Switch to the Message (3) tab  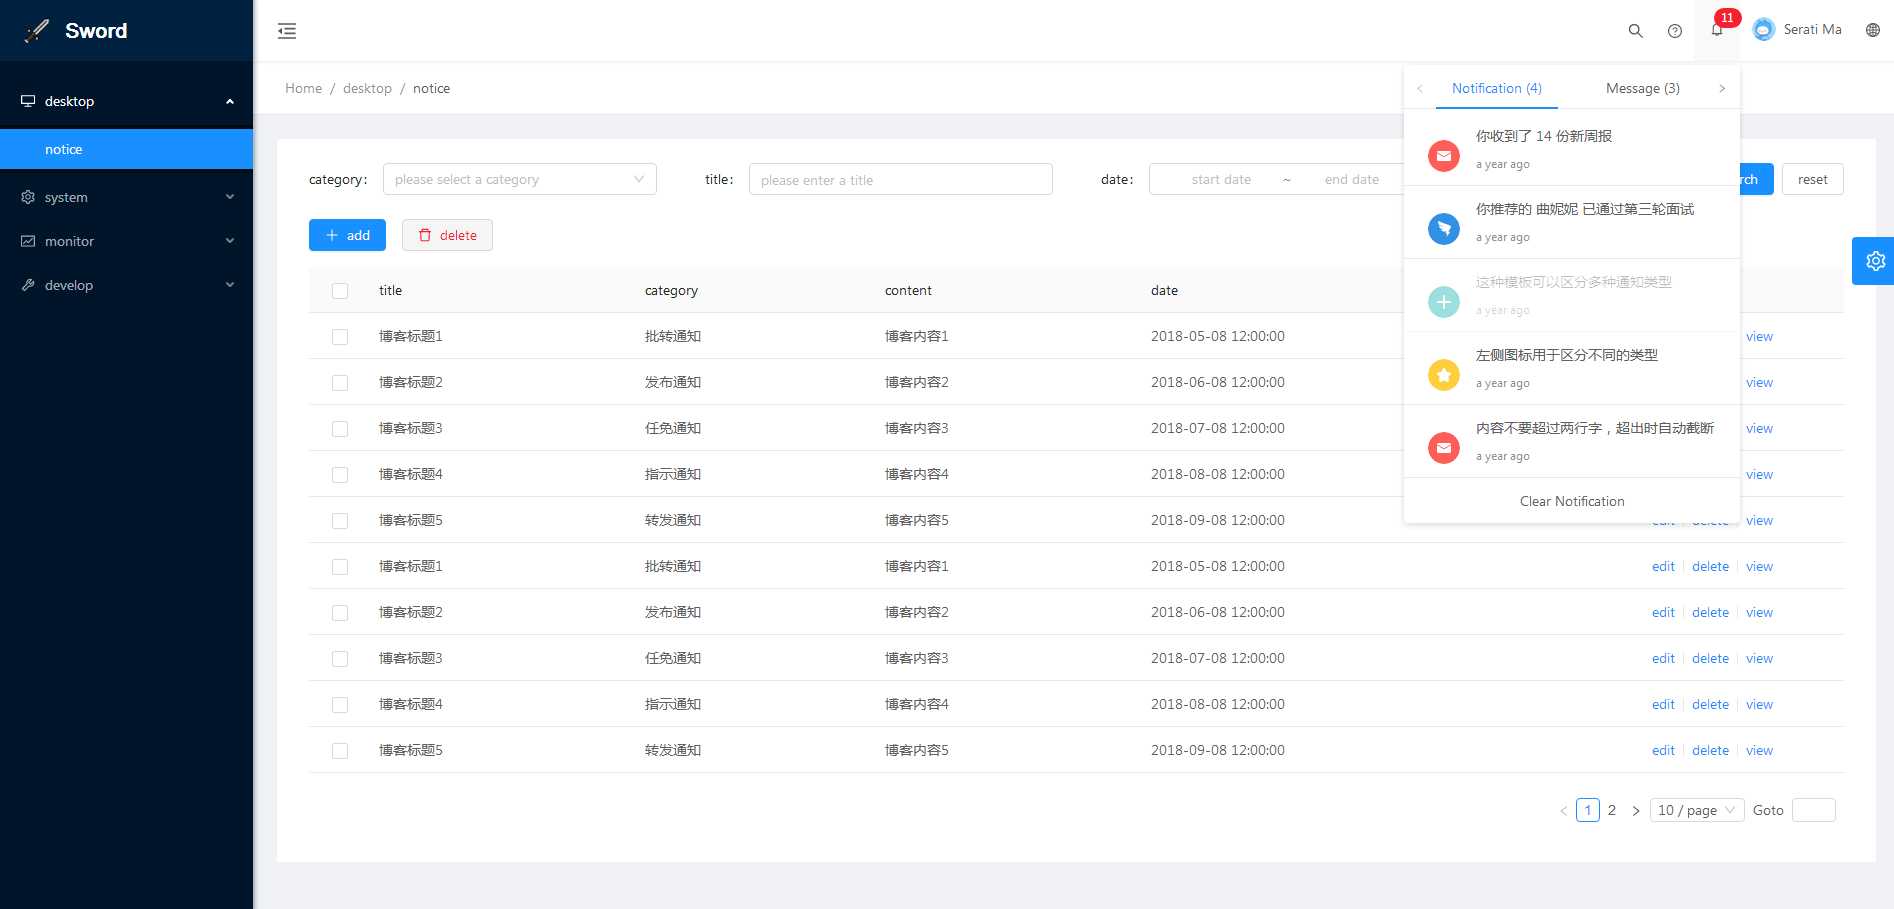[x=1642, y=89]
